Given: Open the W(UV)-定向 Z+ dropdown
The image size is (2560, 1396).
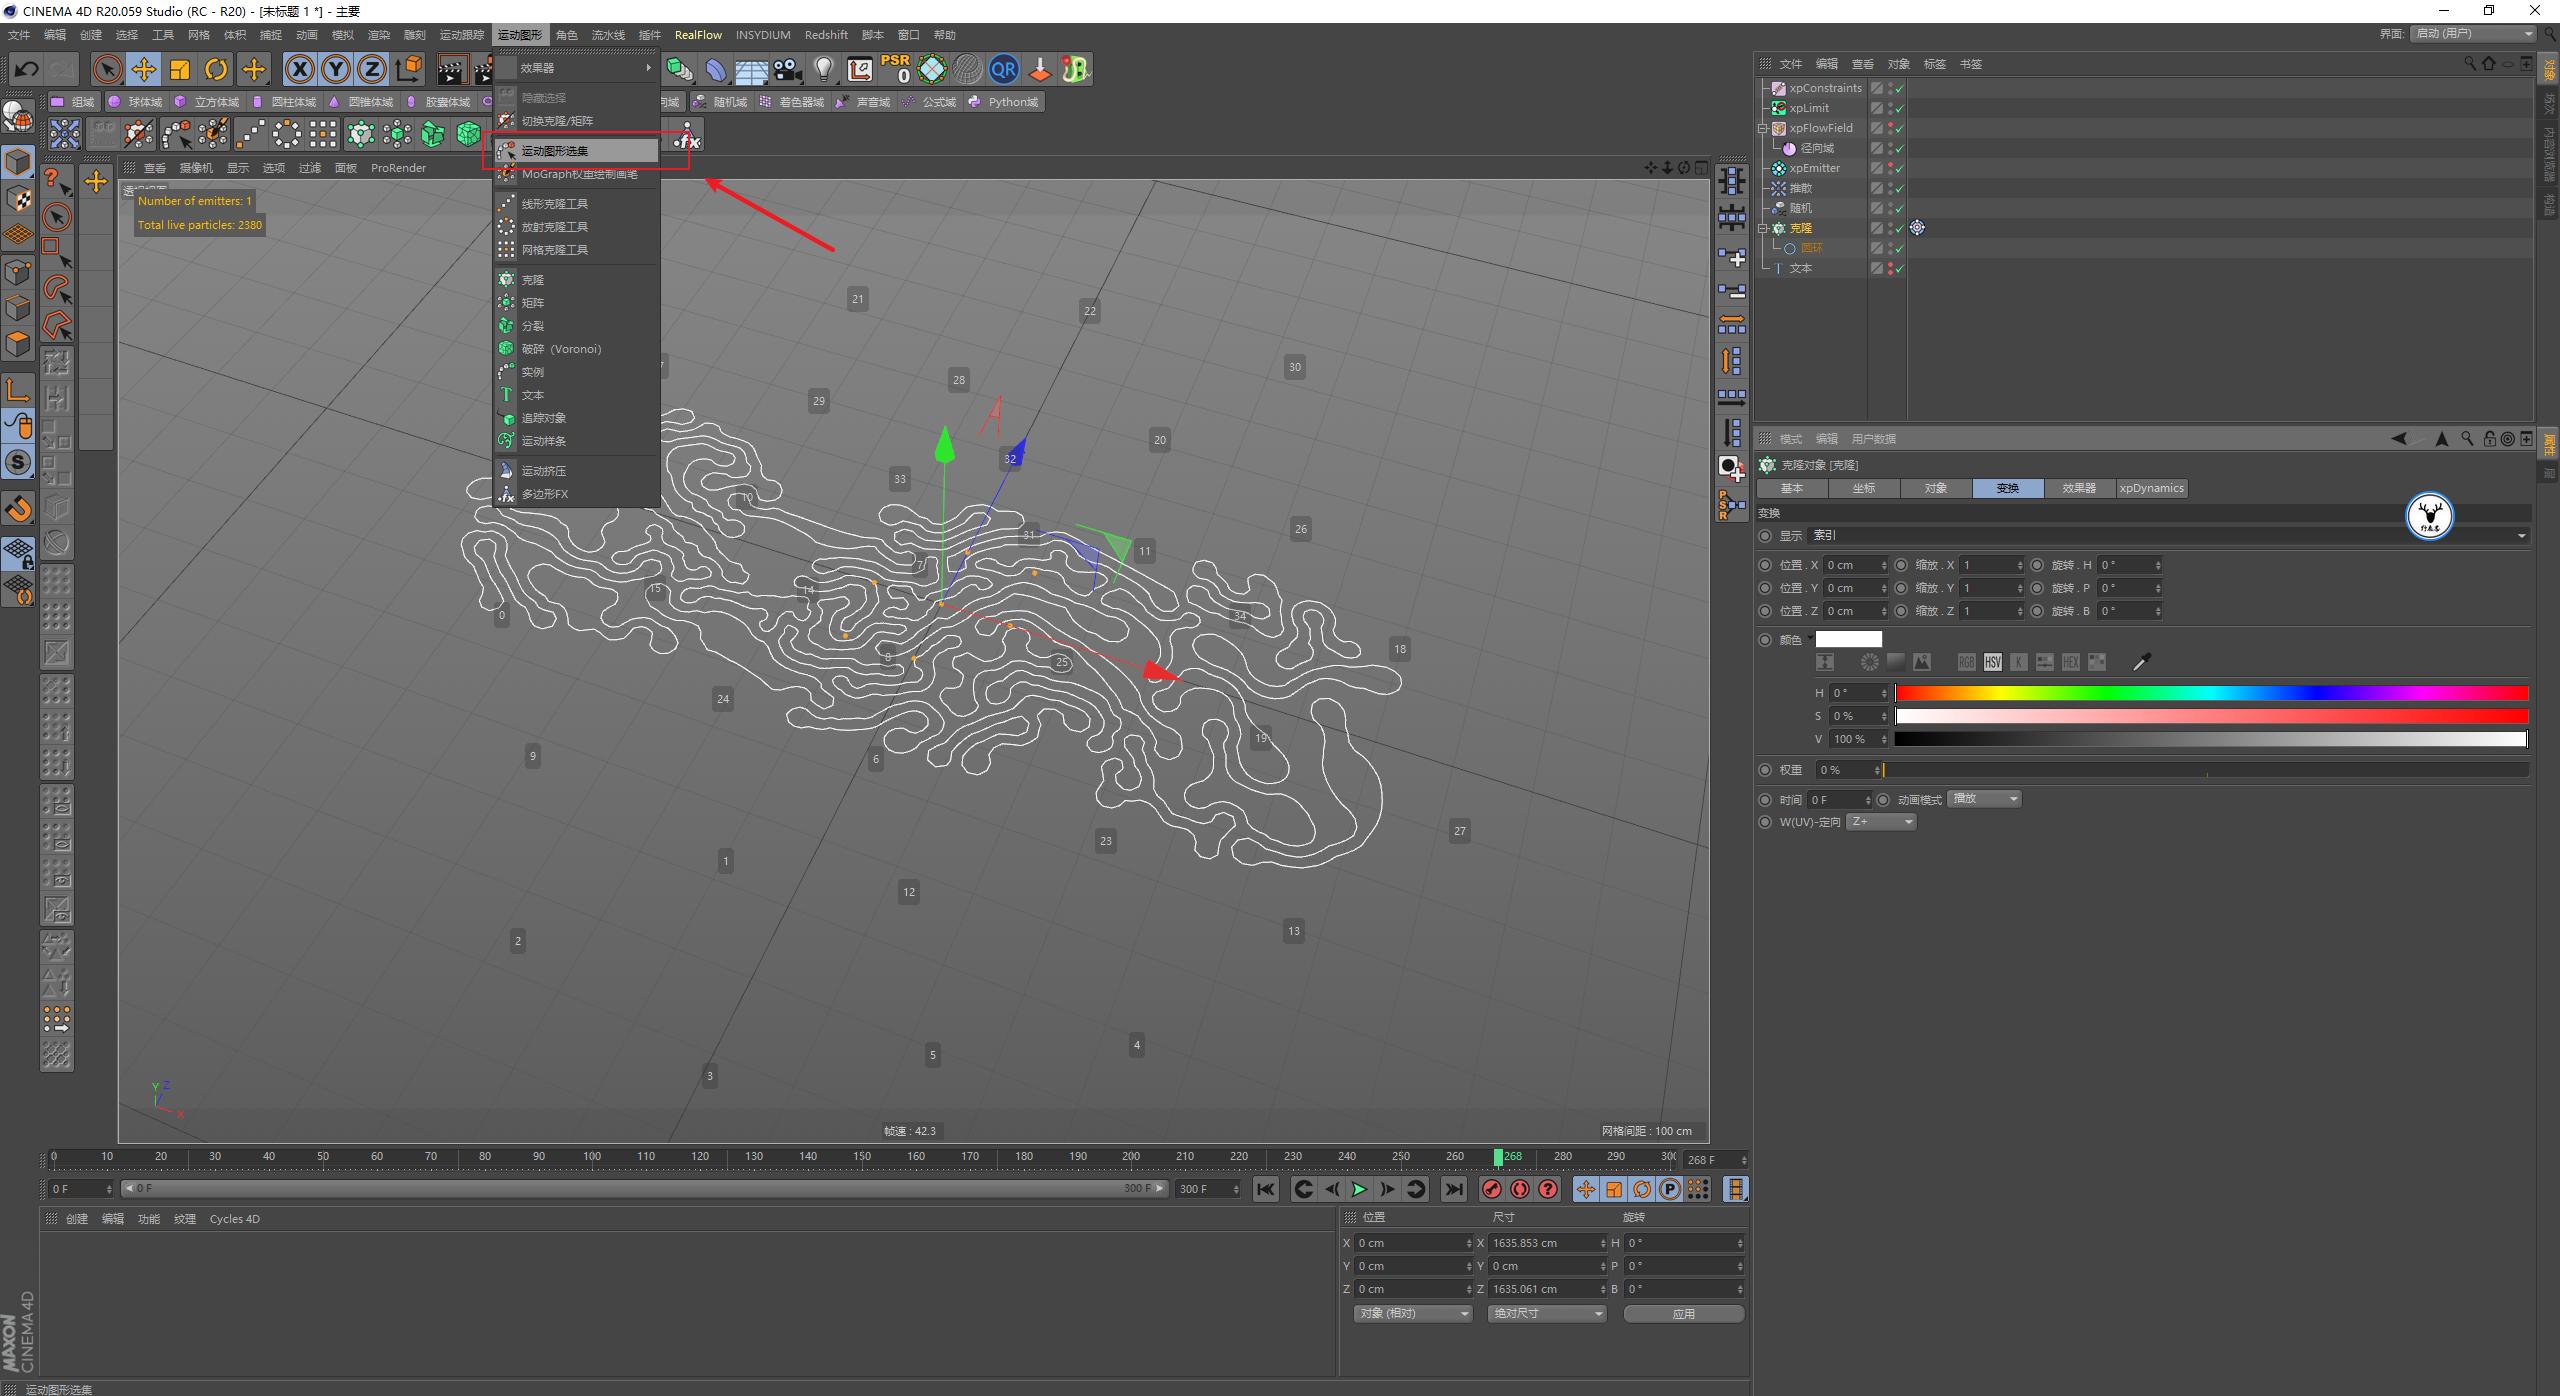Looking at the screenshot, I should 1880,821.
